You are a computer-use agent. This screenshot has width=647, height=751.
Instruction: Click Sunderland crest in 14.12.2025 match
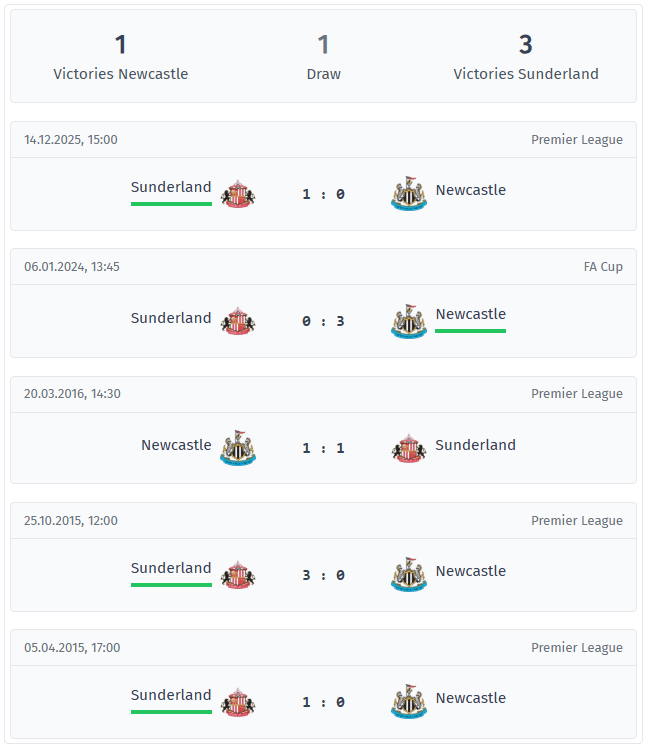(x=237, y=193)
